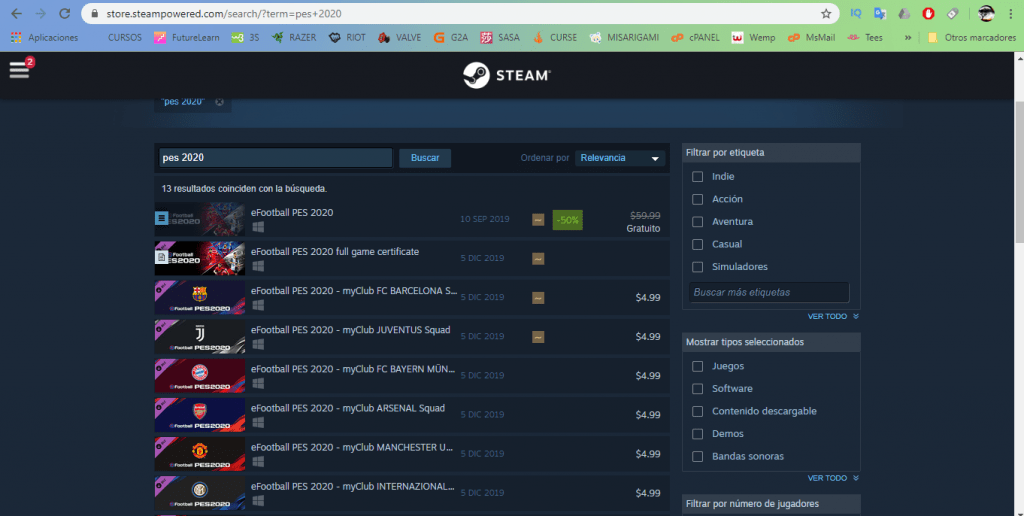This screenshot has width=1024, height=516.
Task: Click the page vertical scrollbar
Action: point(1018,170)
